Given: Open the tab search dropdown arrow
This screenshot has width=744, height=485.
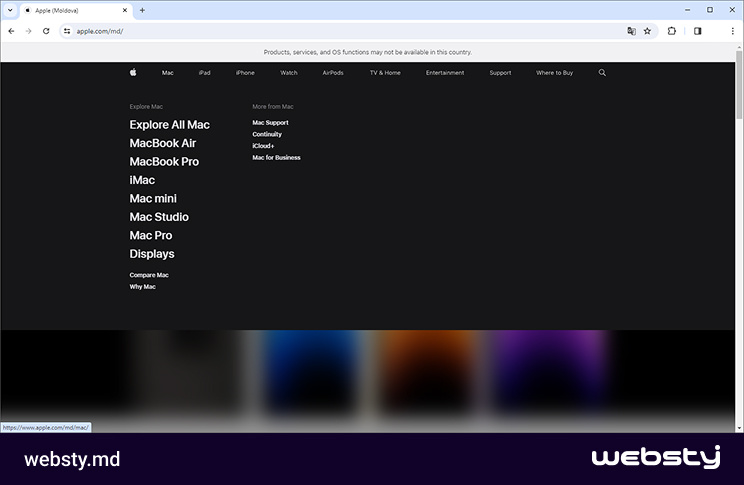Looking at the screenshot, I should coord(10,10).
